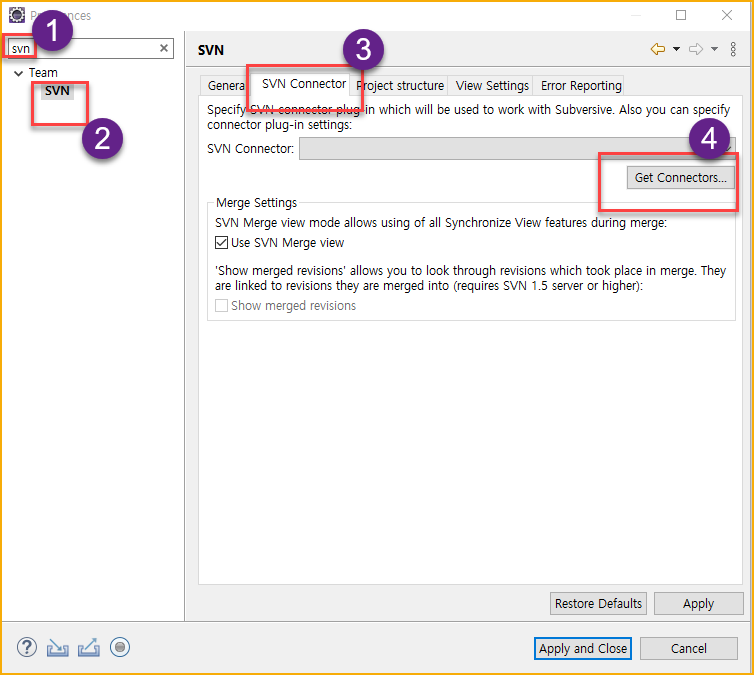Collapse the Team tree node

pos(18,73)
